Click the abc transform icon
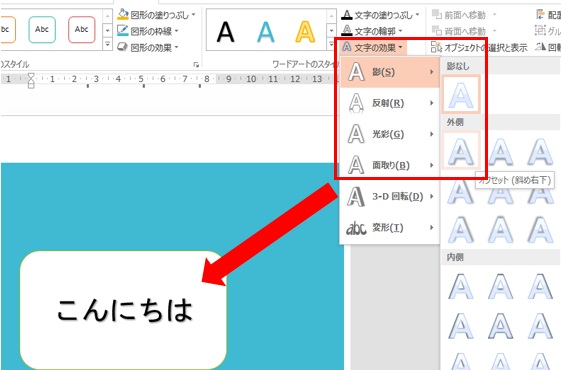The width and height of the screenshot is (561, 370). click(x=356, y=228)
